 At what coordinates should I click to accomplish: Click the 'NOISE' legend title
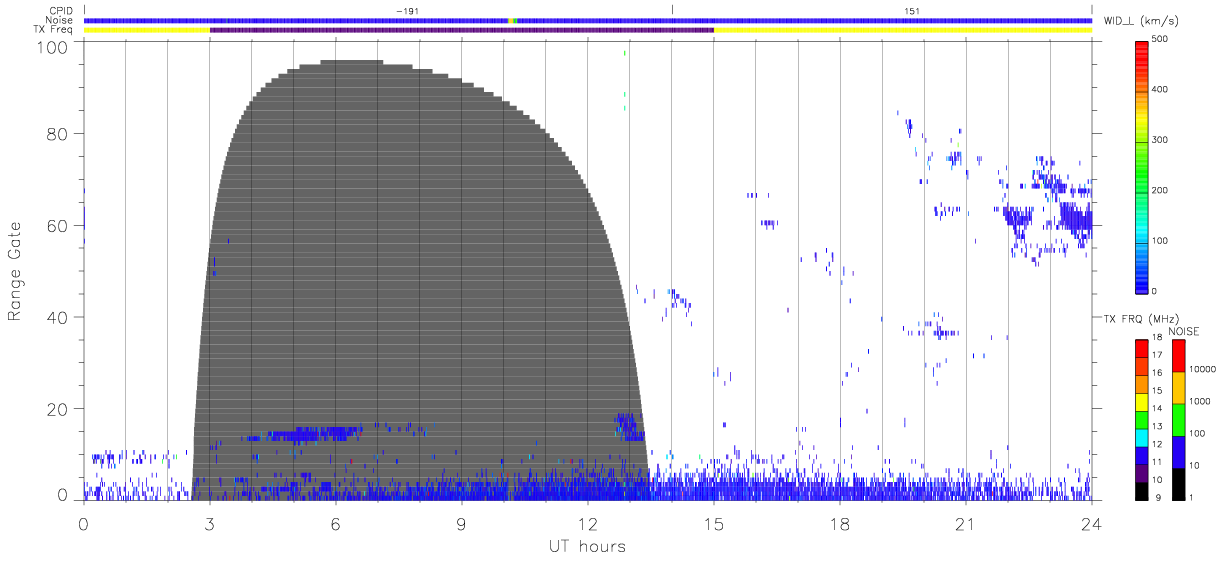[x=1184, y=331]
